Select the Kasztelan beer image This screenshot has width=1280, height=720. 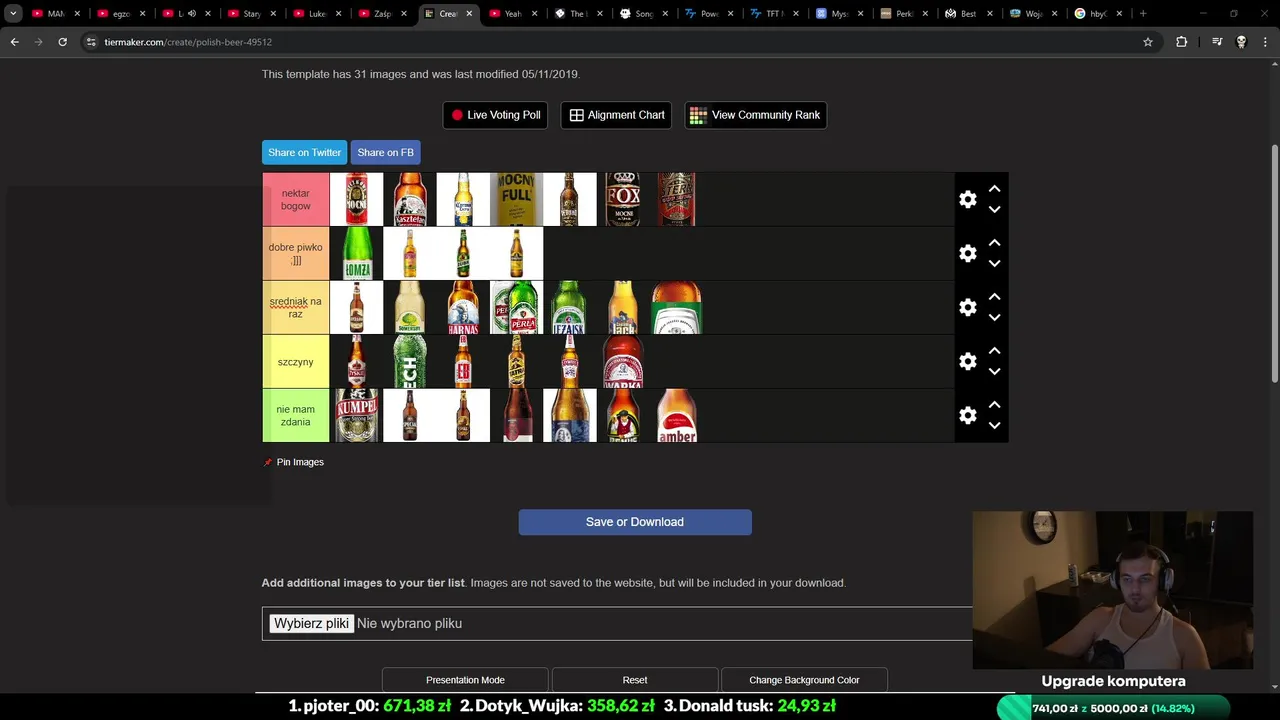(x=410, y=199)
